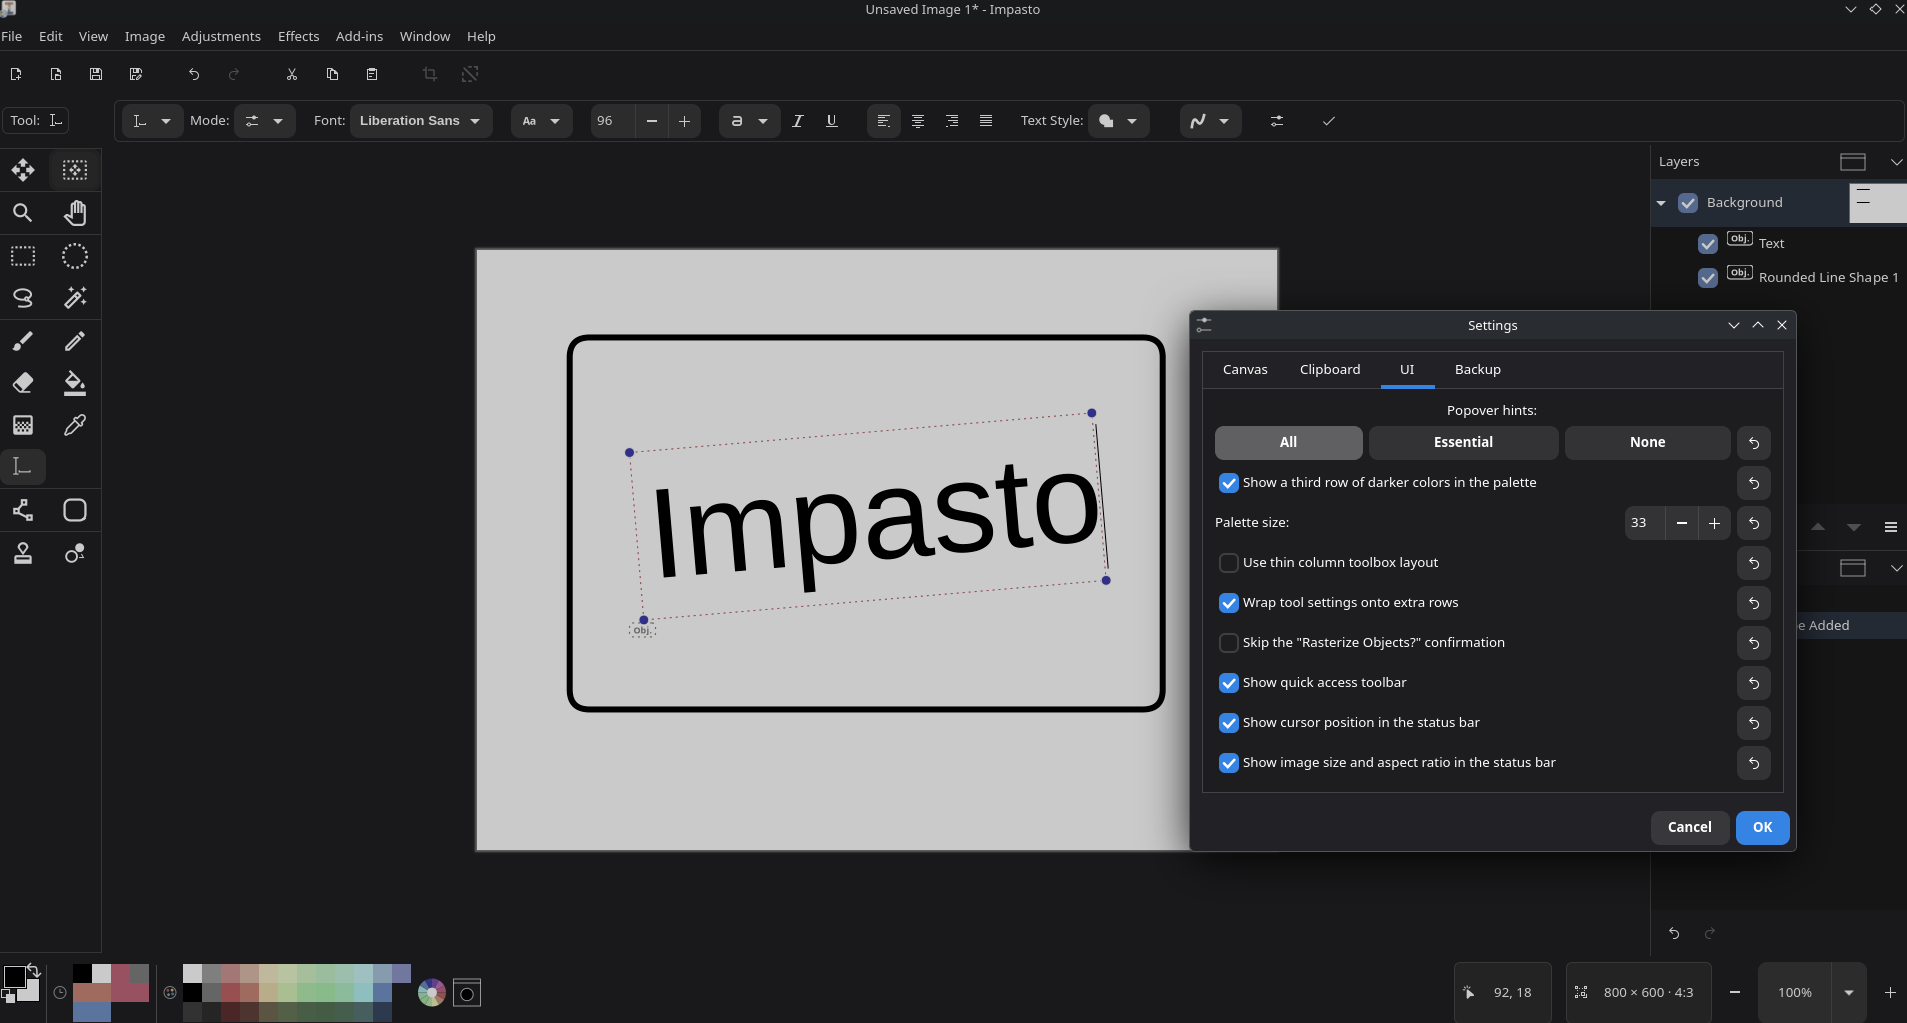1907x1023 pixels.
Task: Click the Undo arrow in toolbar
Action: [x=194, y=74]
